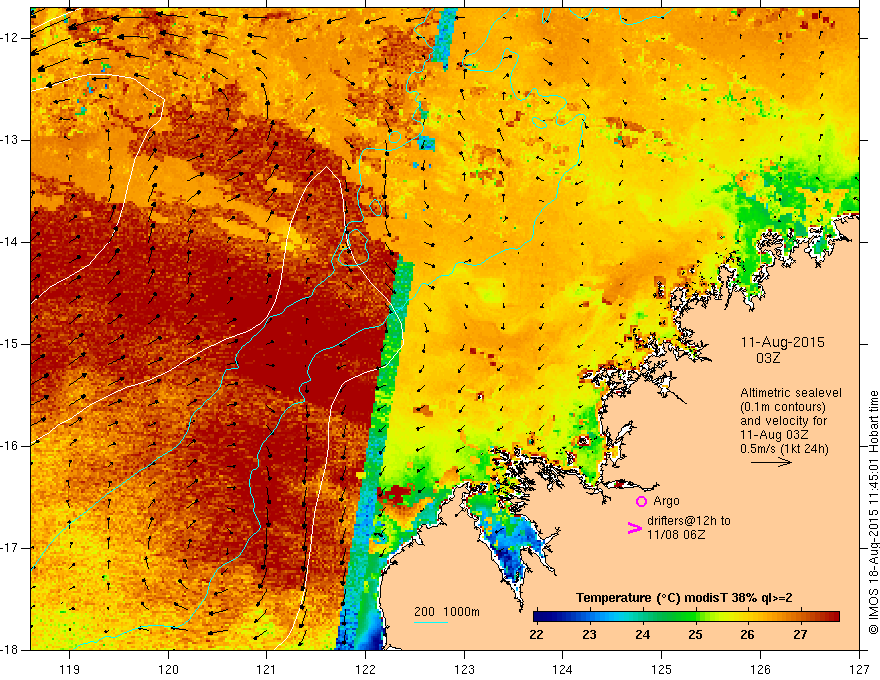Click the cyan 200 1000m isobath legend line
Viewport: 880px width, 680px height.
pos(431,622)
